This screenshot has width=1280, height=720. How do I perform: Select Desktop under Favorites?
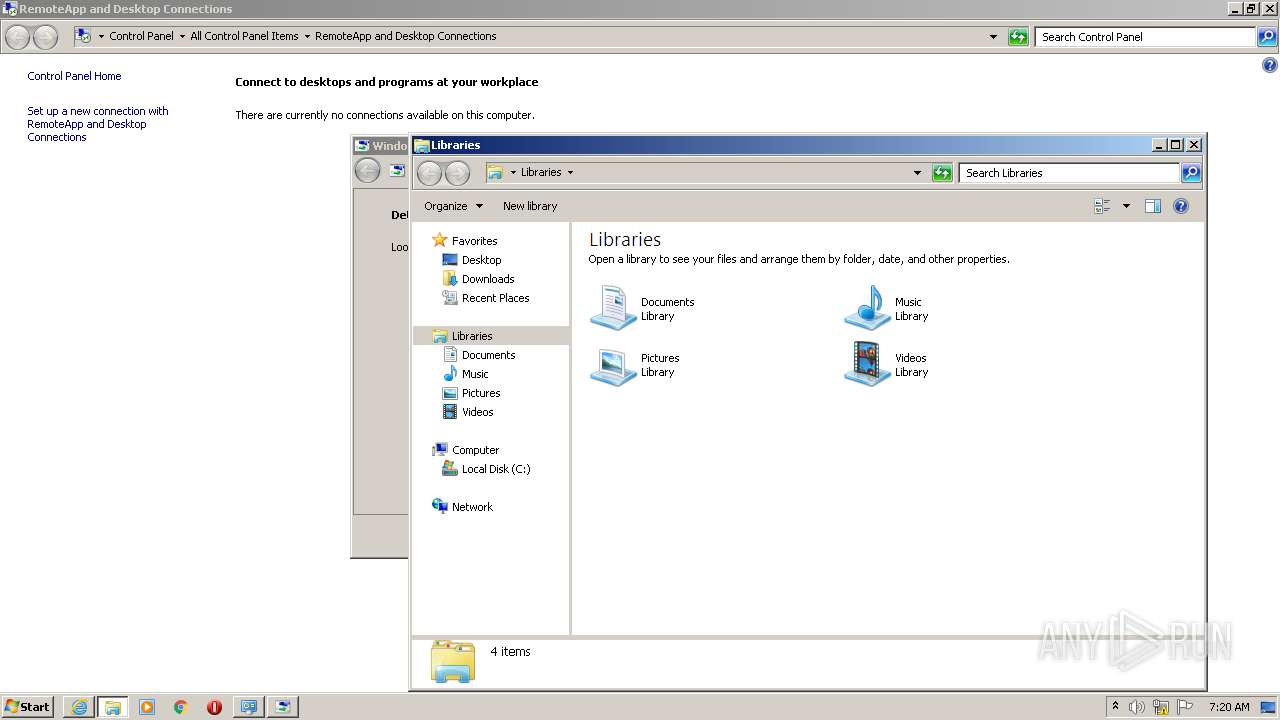481,260
